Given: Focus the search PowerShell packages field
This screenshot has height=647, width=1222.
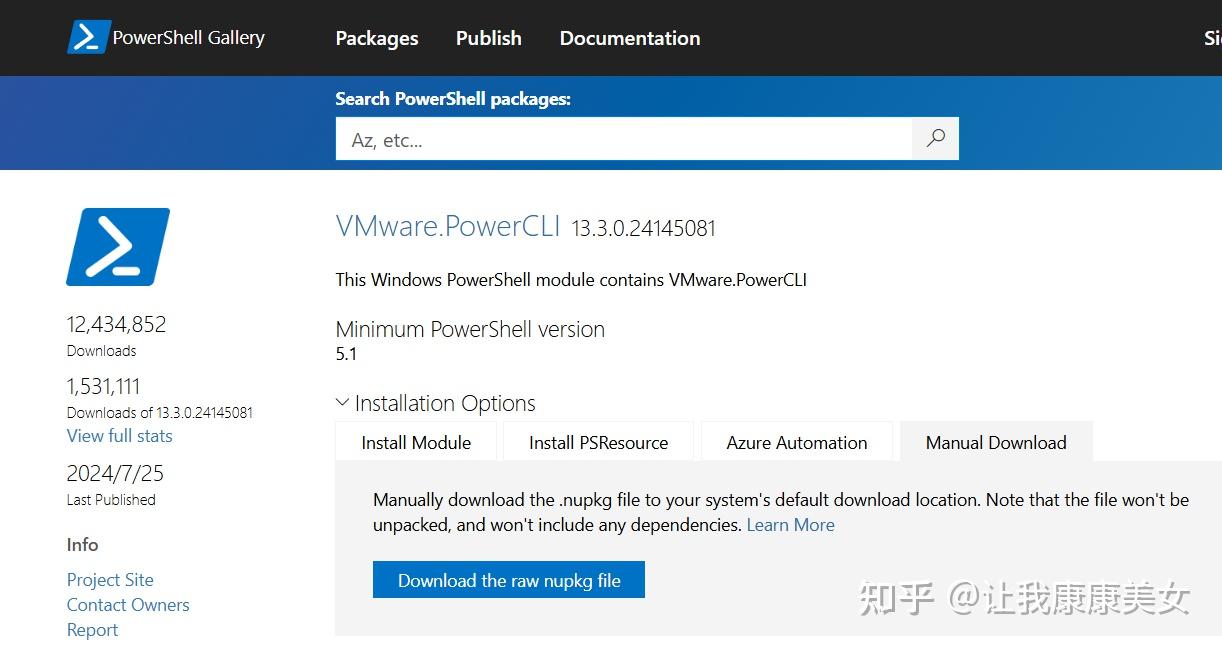Looking at the screenshot, I should coord(623,140).
